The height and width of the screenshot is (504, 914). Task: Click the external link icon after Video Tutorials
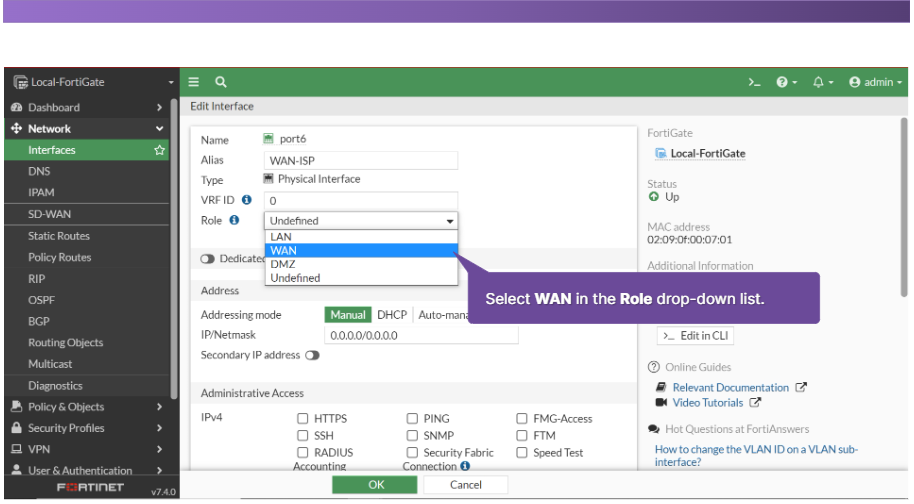755,402
